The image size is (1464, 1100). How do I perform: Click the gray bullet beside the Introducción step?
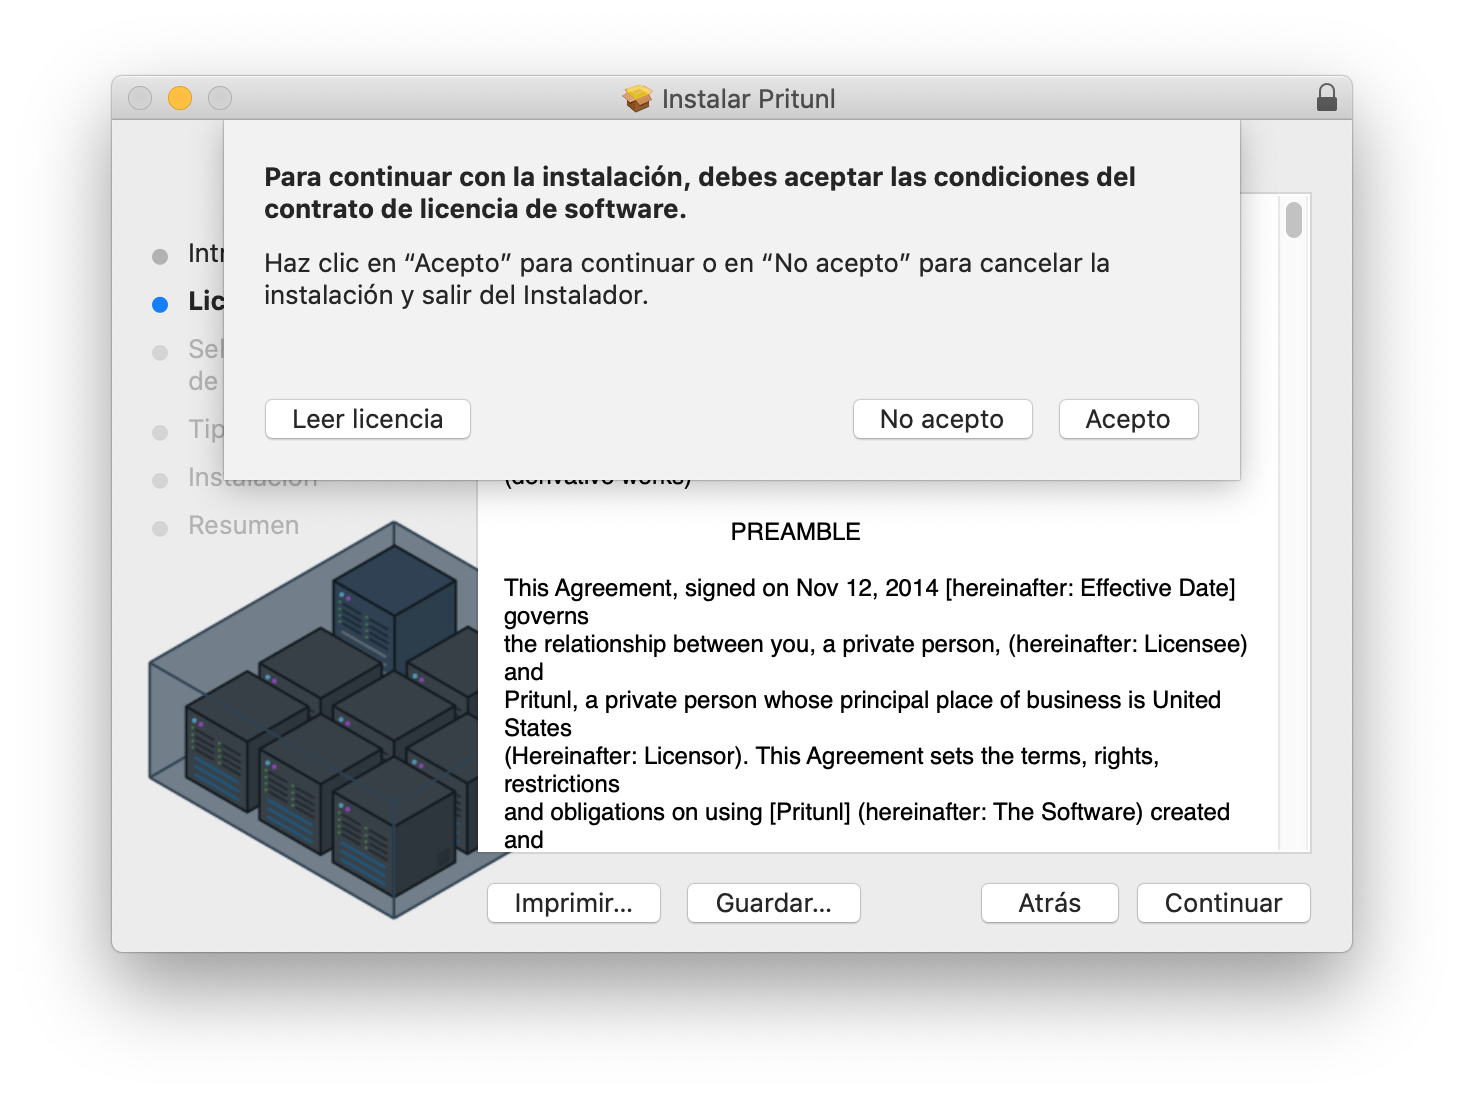(160, 256)
